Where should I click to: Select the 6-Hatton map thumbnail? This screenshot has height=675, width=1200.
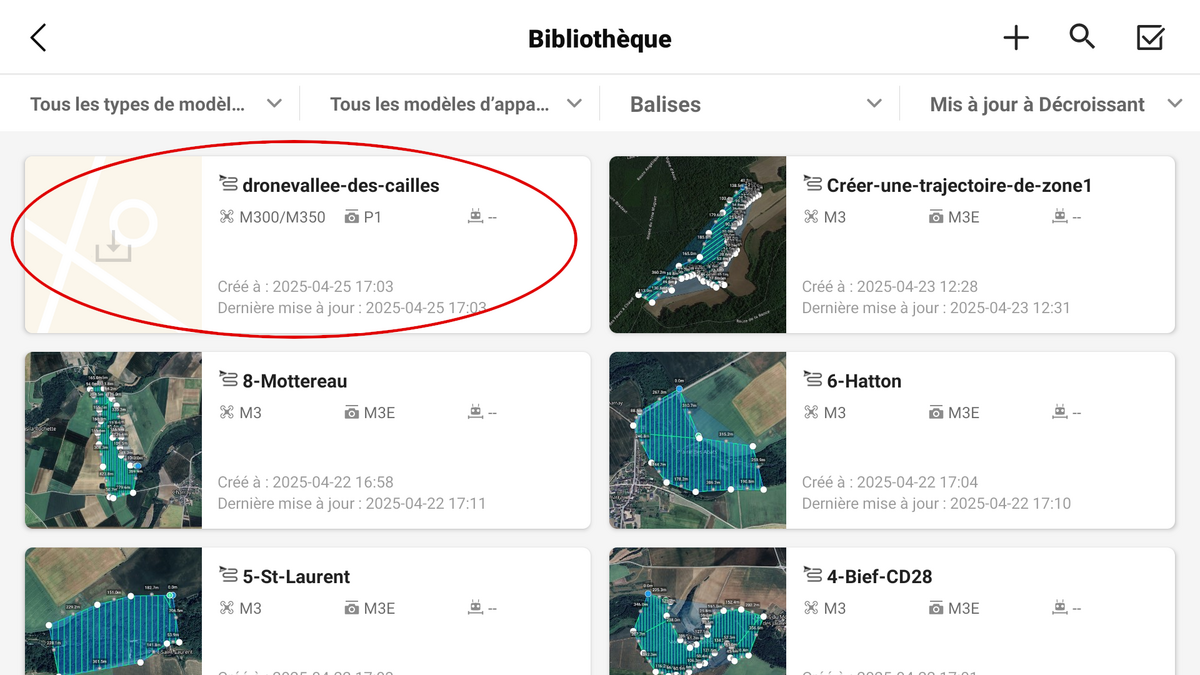[x=697, y=440]
